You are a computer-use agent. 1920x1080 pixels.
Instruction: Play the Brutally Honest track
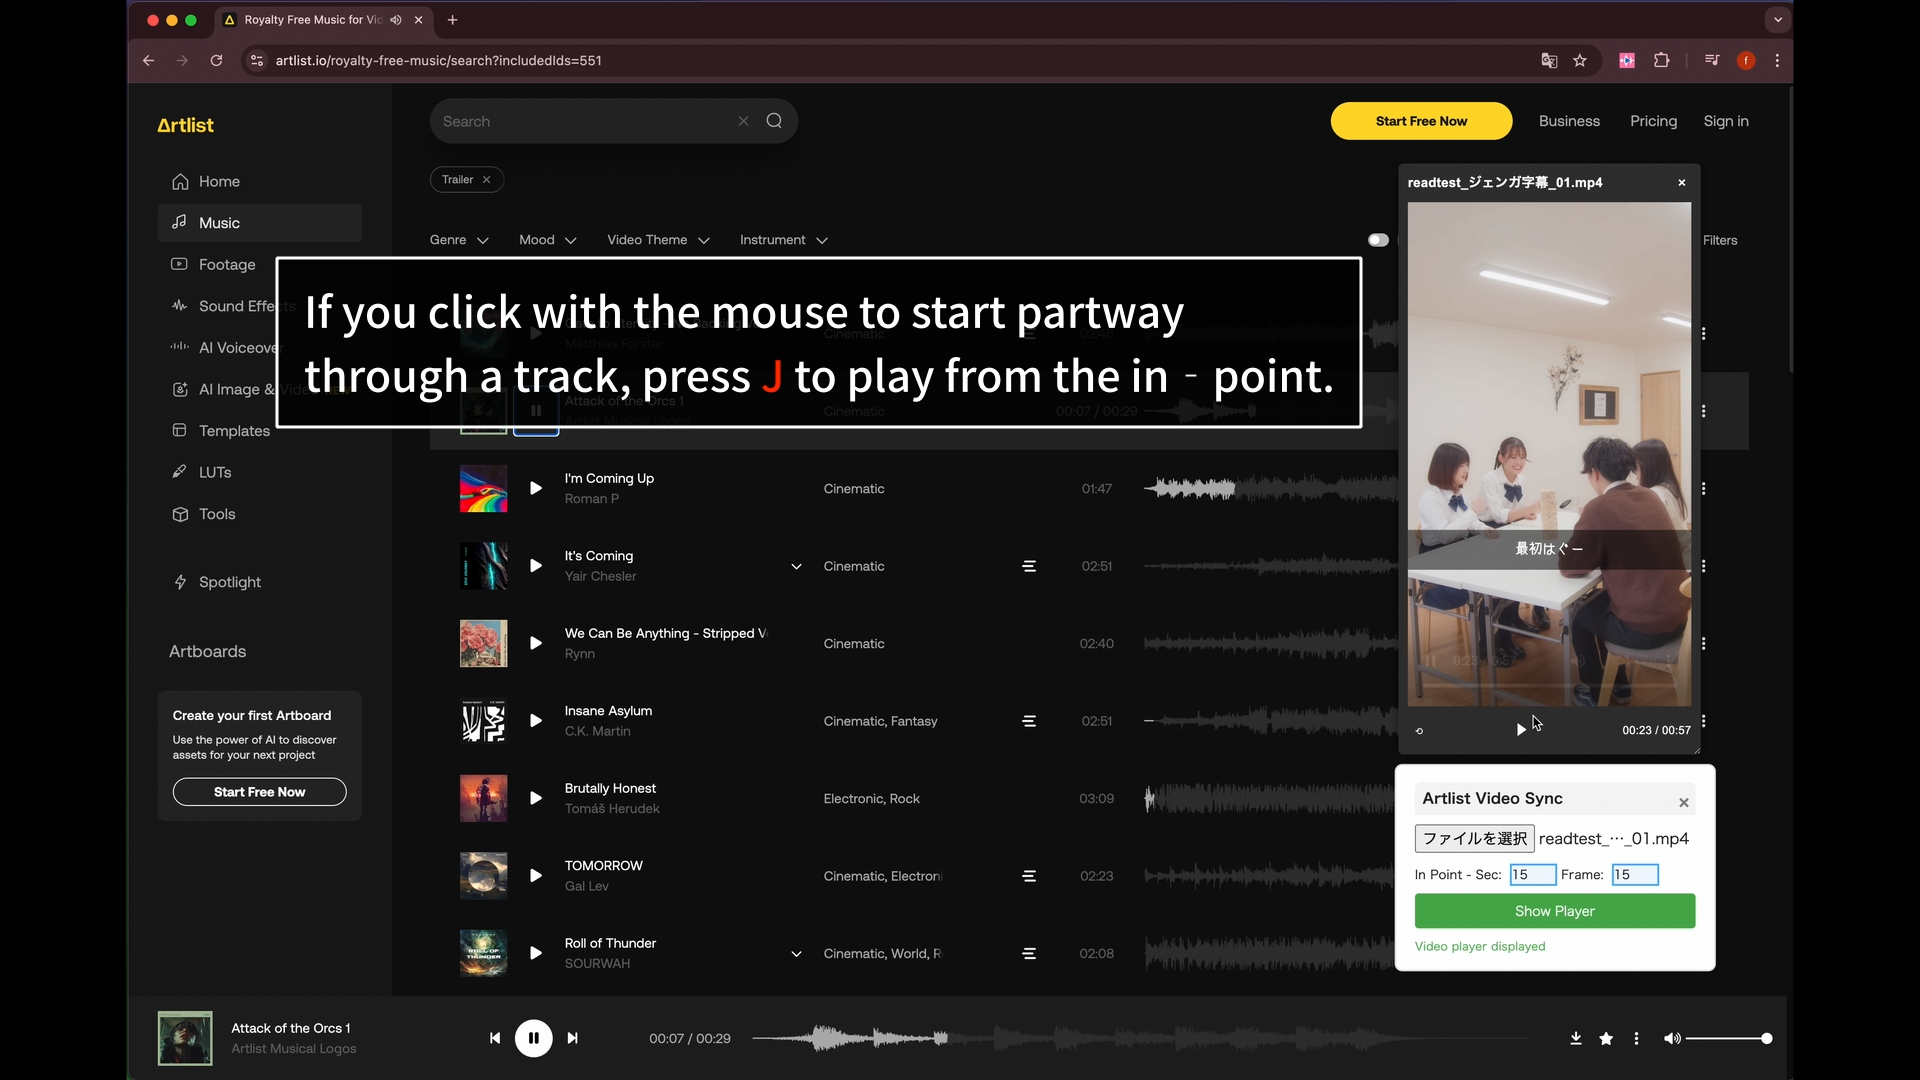click(x=536, y=798)
